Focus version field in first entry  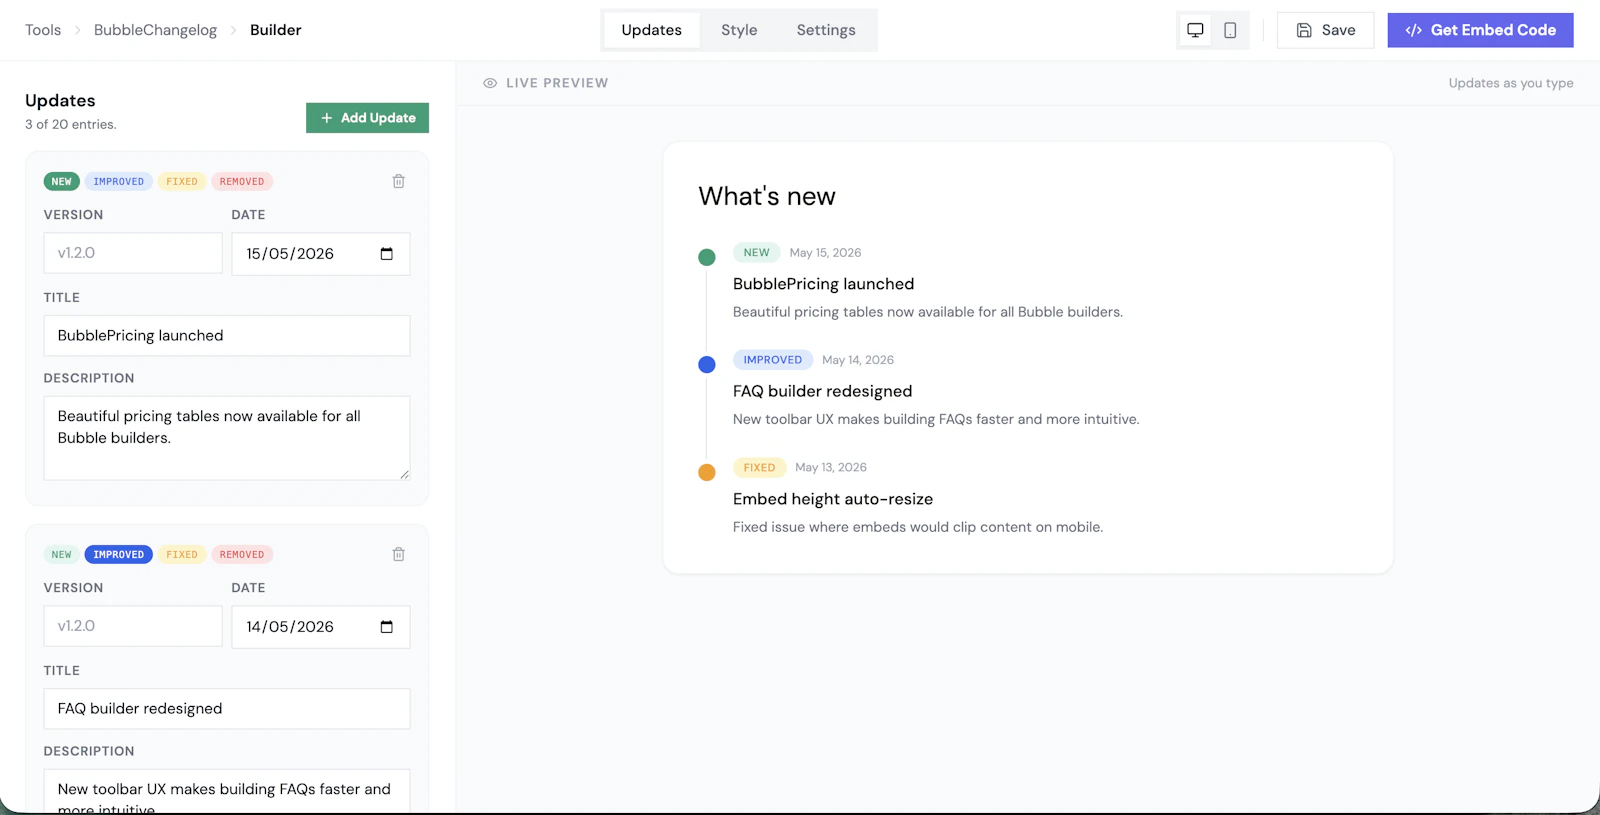point(133,253)
